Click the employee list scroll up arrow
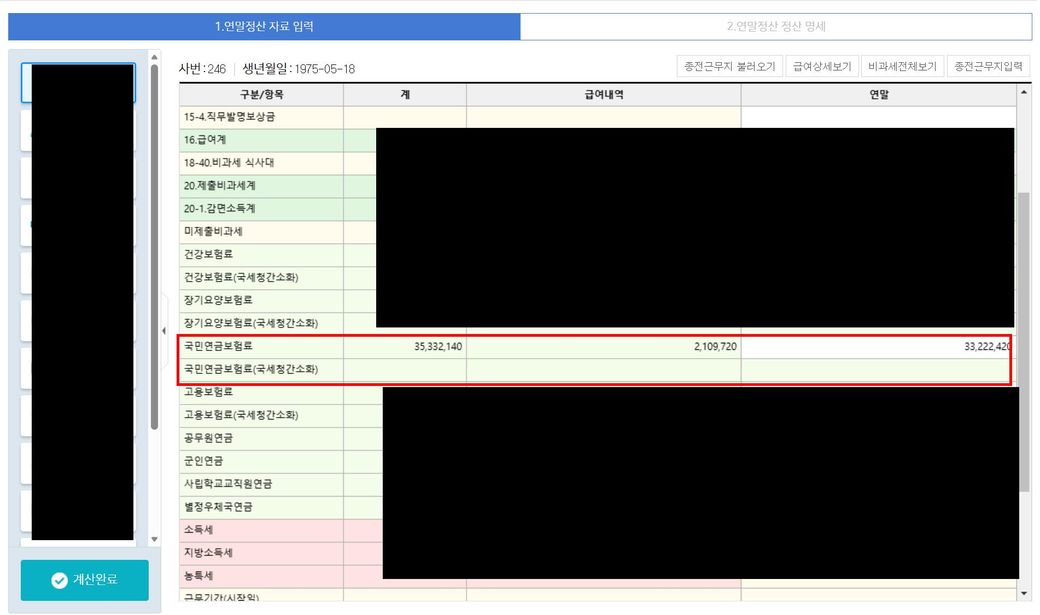 (154, 57)
